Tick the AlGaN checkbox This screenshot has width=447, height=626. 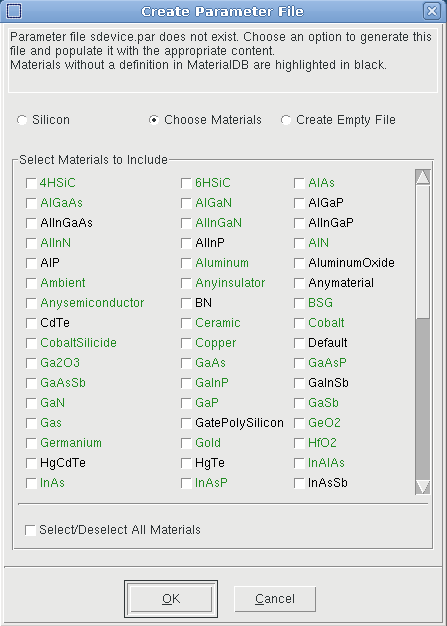(186, 203)
